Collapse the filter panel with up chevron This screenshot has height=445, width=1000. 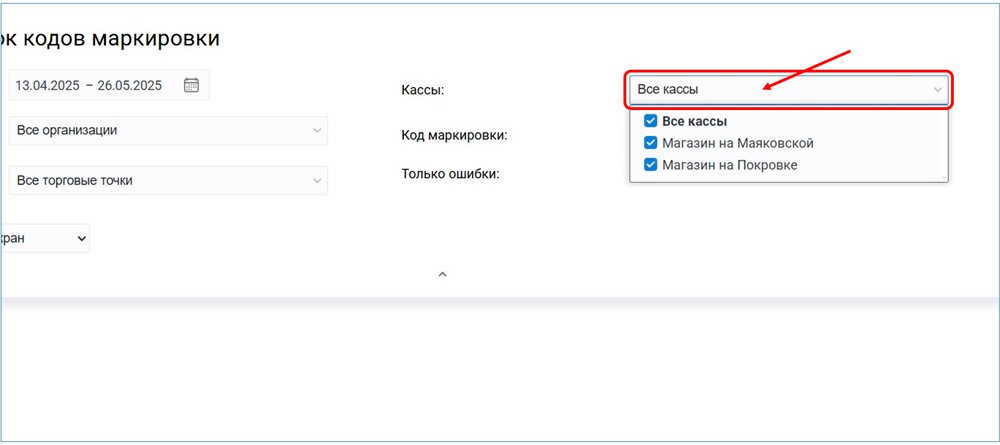pyautogui.click(x=442, y=273)
